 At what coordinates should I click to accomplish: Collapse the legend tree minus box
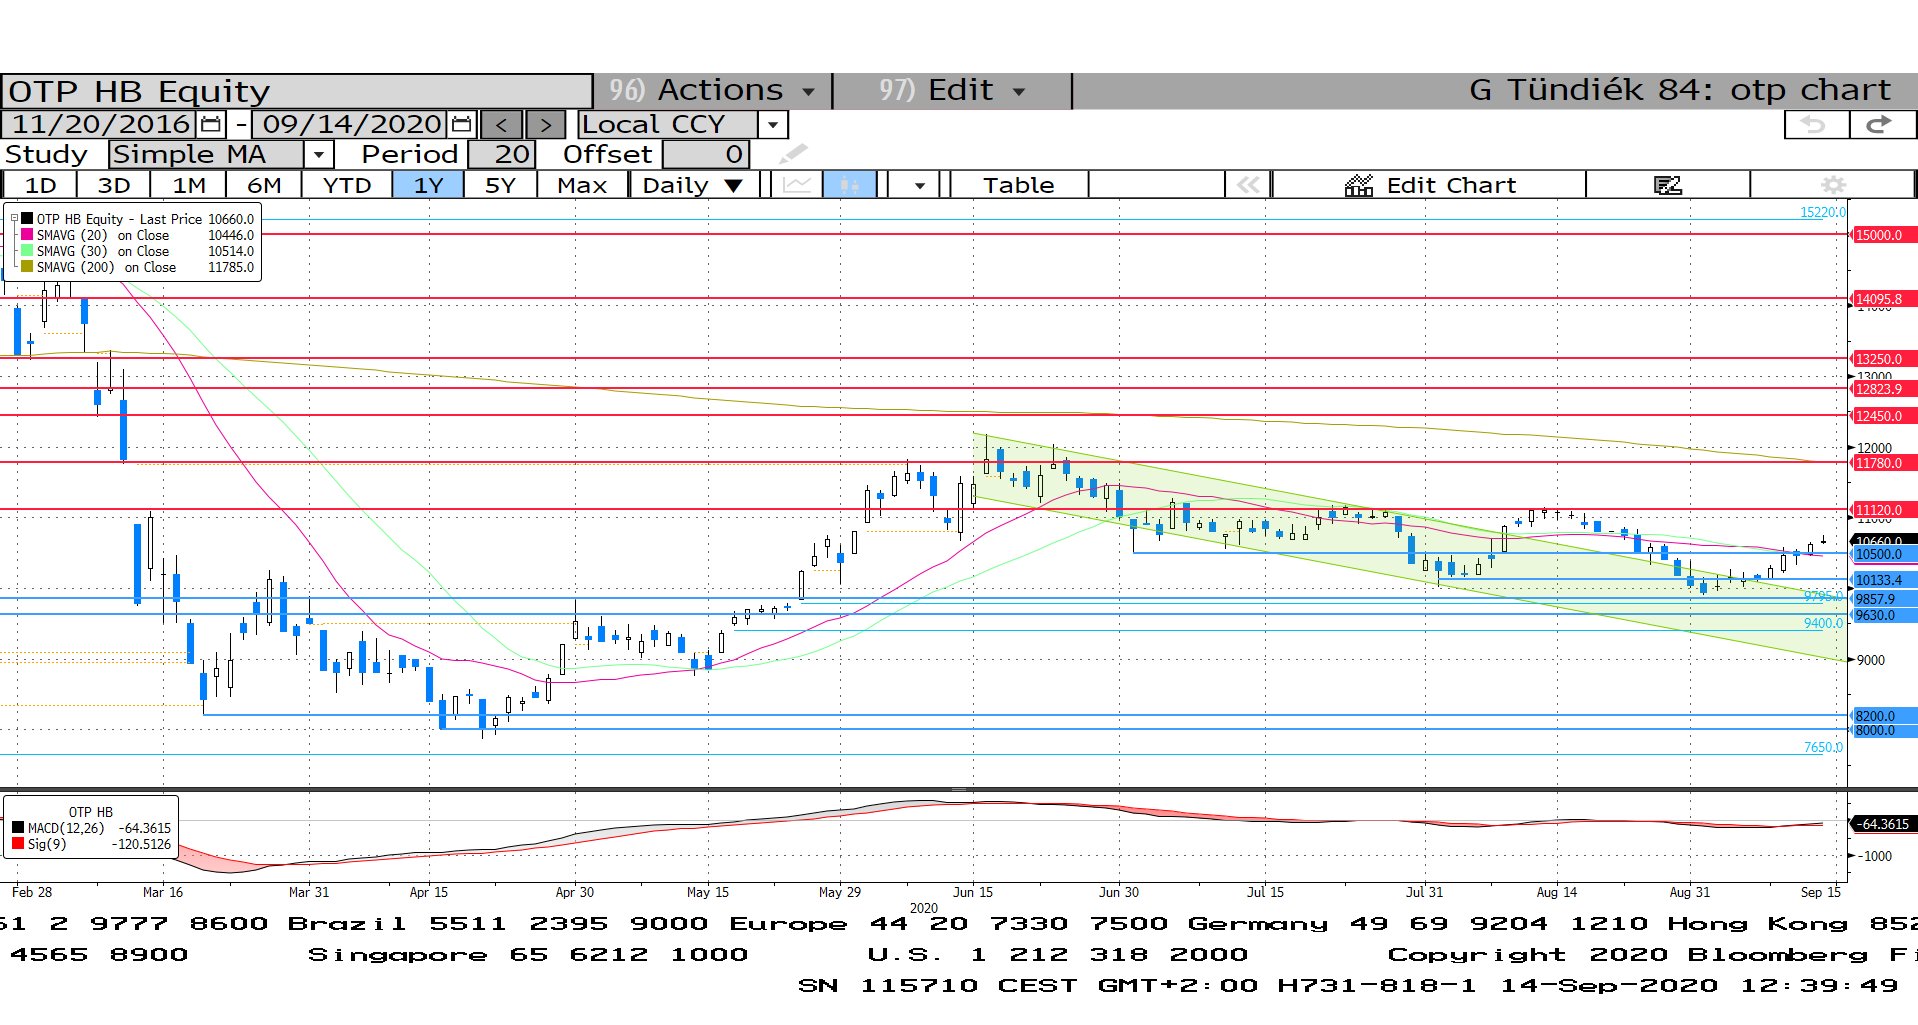point(14,219)
